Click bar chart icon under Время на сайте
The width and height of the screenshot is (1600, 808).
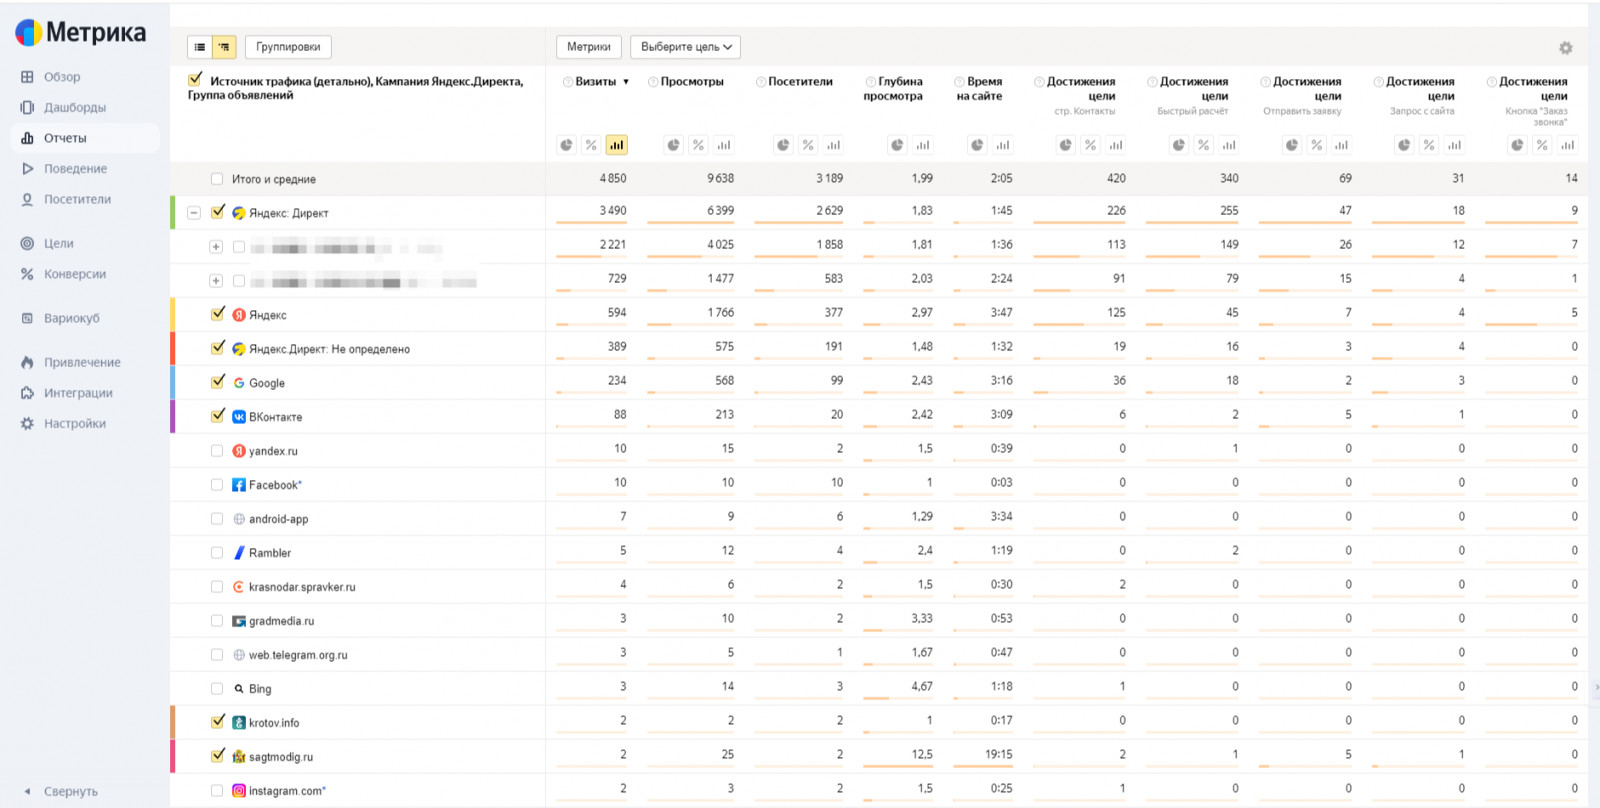[1002, 145]
